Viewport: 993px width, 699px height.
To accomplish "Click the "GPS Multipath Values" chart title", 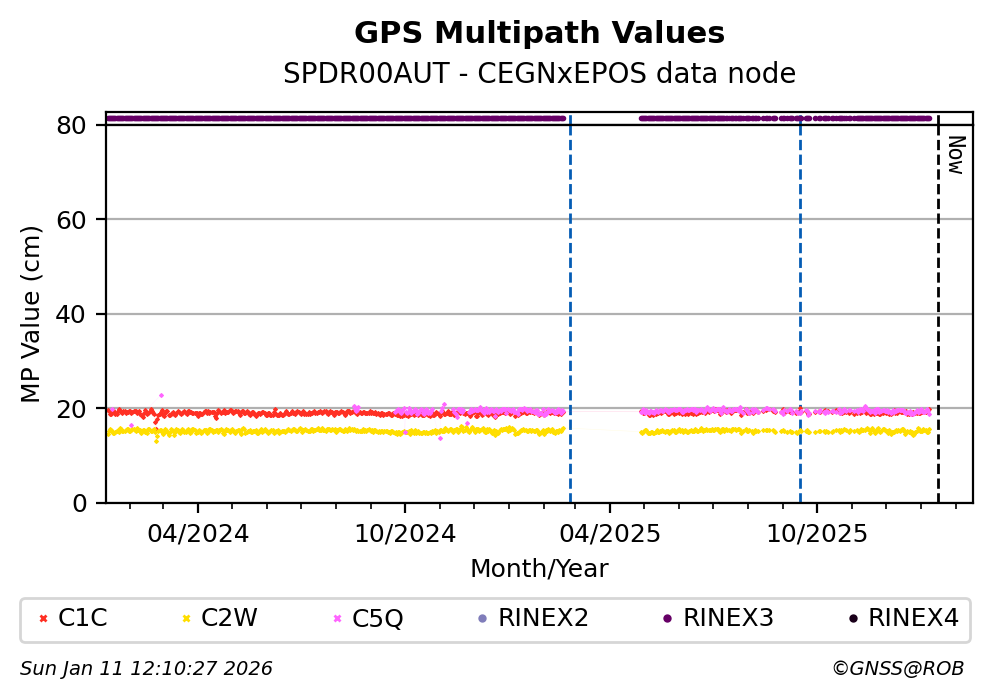I will pos(539,33).
